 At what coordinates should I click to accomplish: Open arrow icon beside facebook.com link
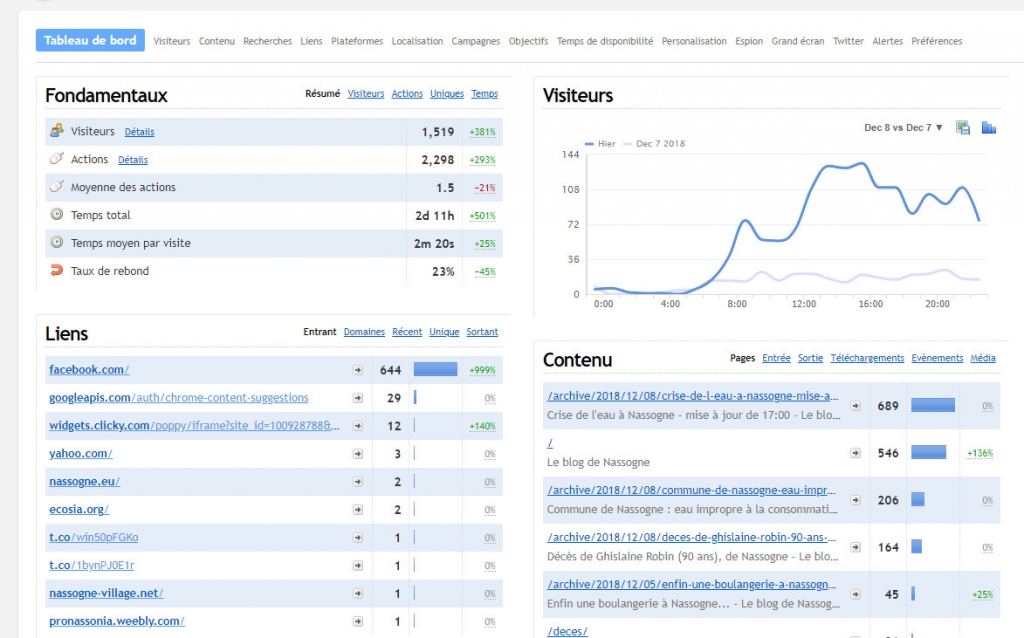(358, 370)
